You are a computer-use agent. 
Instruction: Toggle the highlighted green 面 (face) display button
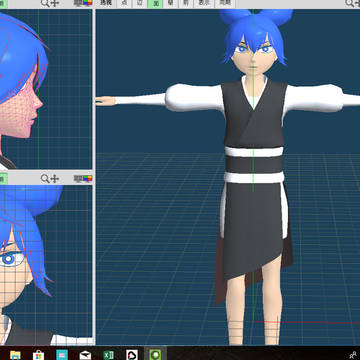tap(155, 3)
